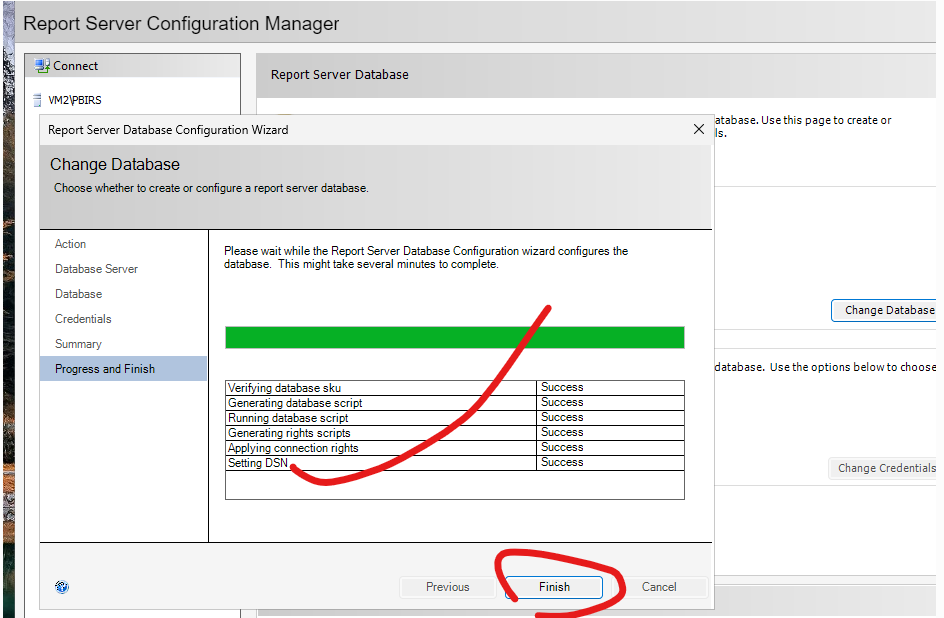Open help via the globe icon in the wizard
Viewport: 944px width, 618px height.
pos(62,587)
